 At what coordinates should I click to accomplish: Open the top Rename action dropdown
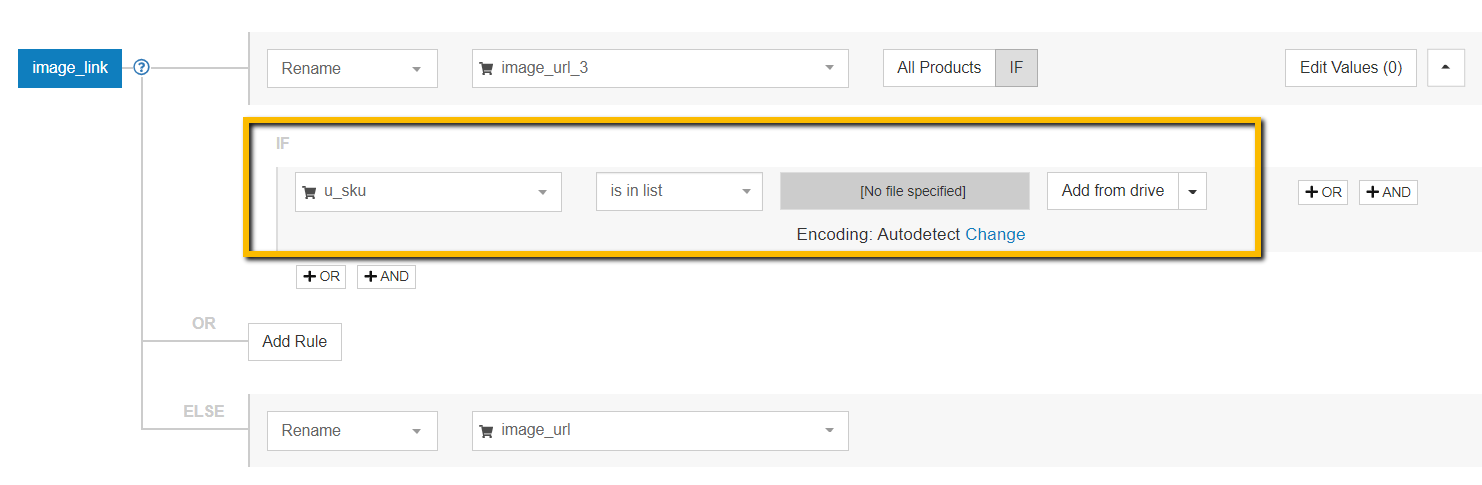[x=352, y=69]
